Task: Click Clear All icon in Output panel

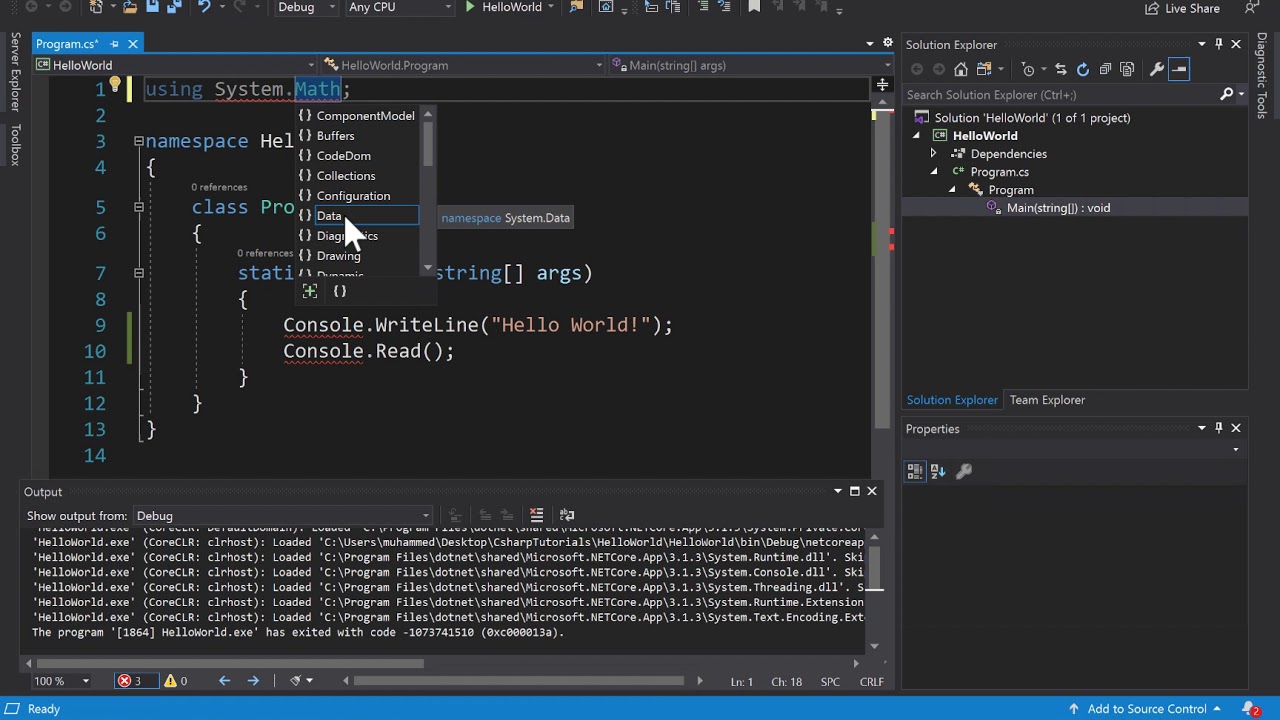Action: tap(536, 515)
